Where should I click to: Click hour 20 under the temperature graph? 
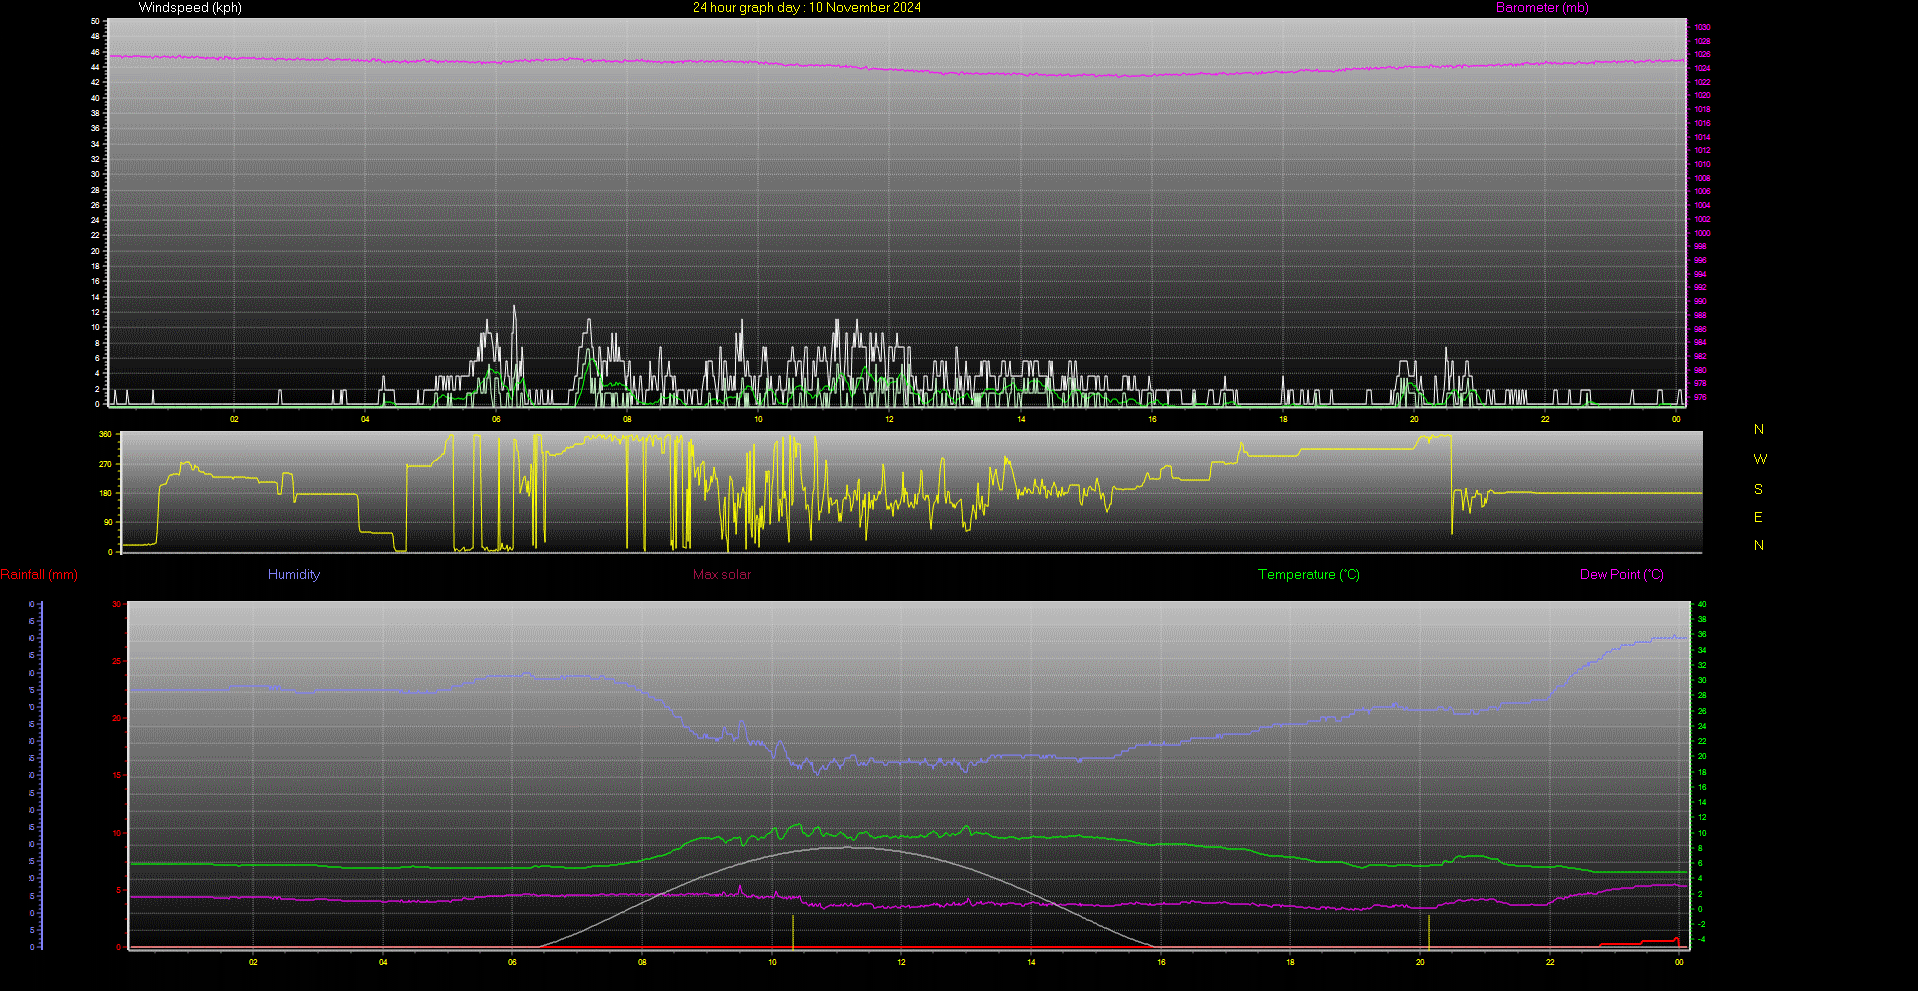coord(1420,963)
